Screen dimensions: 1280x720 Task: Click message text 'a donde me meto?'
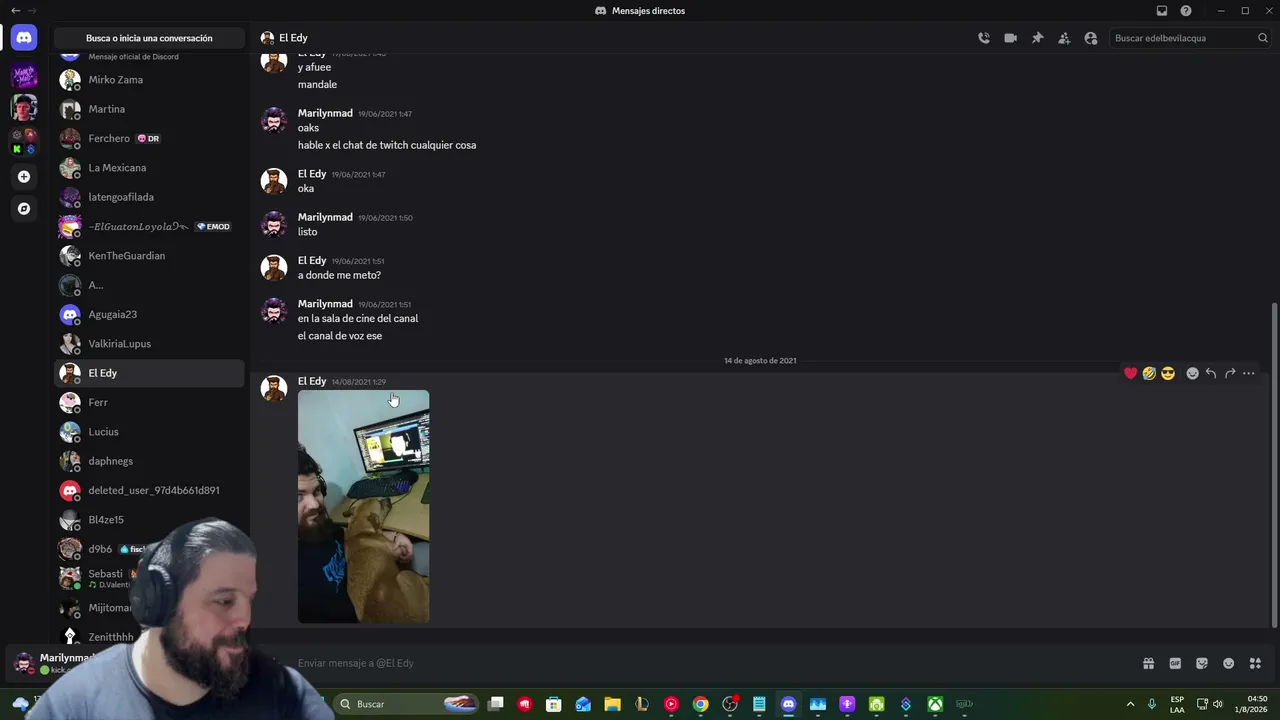pyautogui.click(x=339, y=275)
